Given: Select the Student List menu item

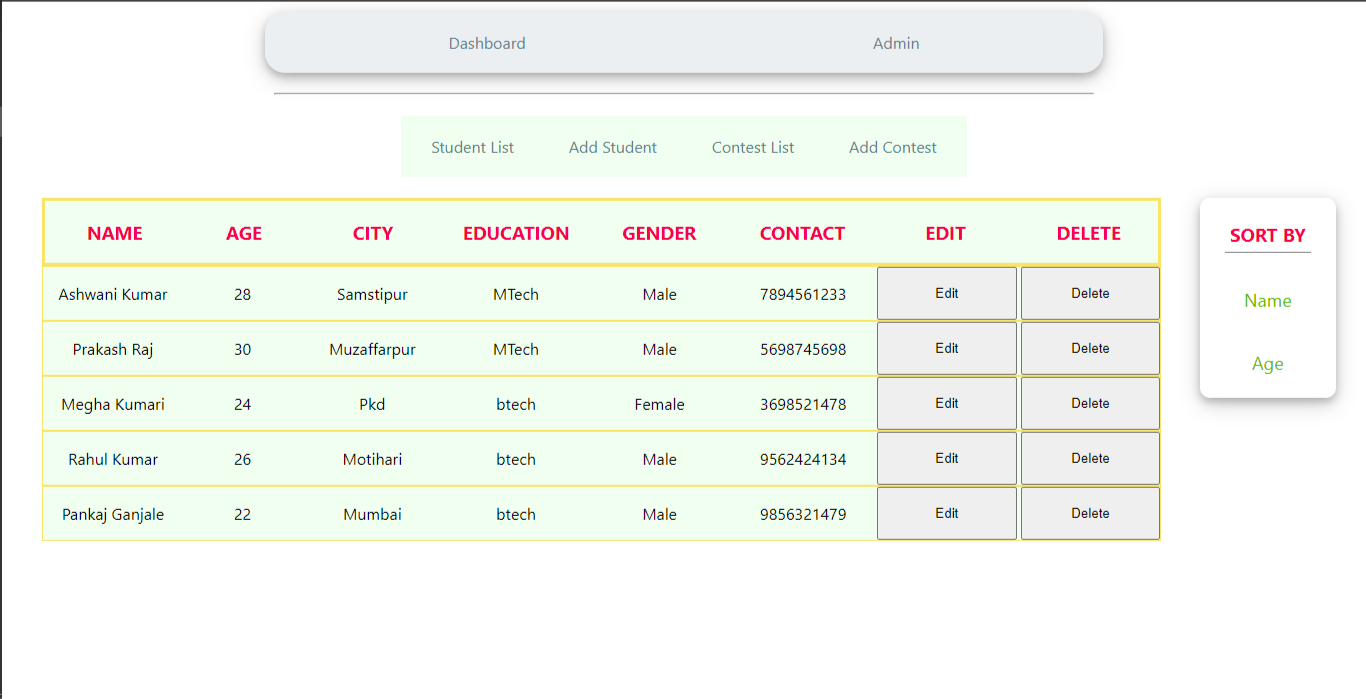Looking at the screenshot, I should 472,146.
